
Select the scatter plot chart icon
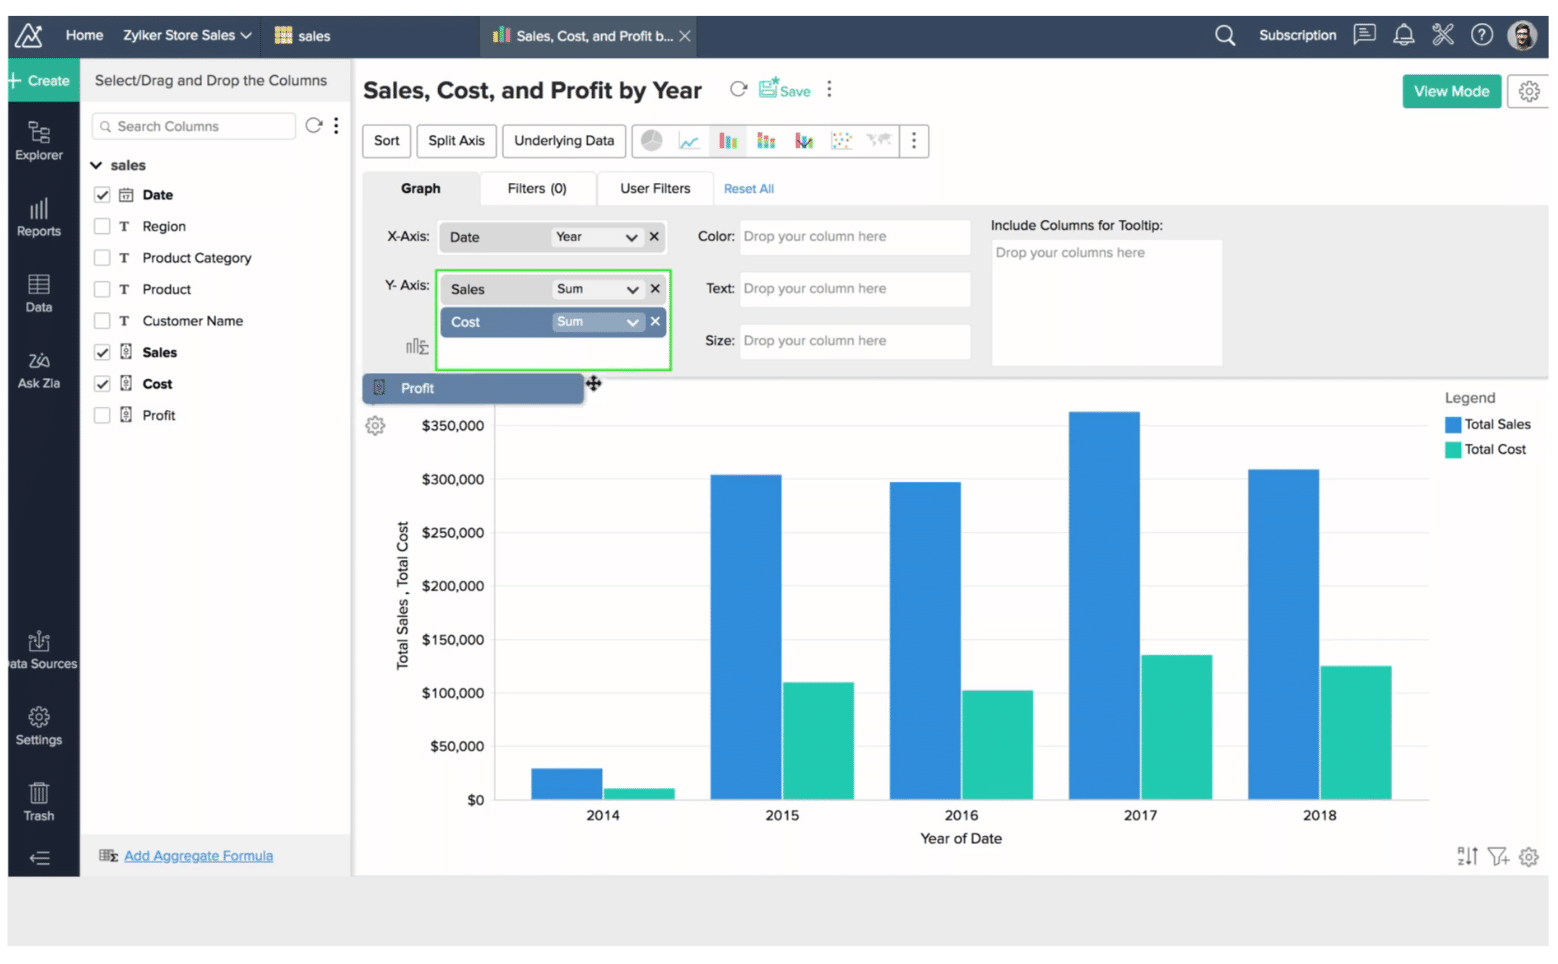pyautogui.click(x=842, y=141)
